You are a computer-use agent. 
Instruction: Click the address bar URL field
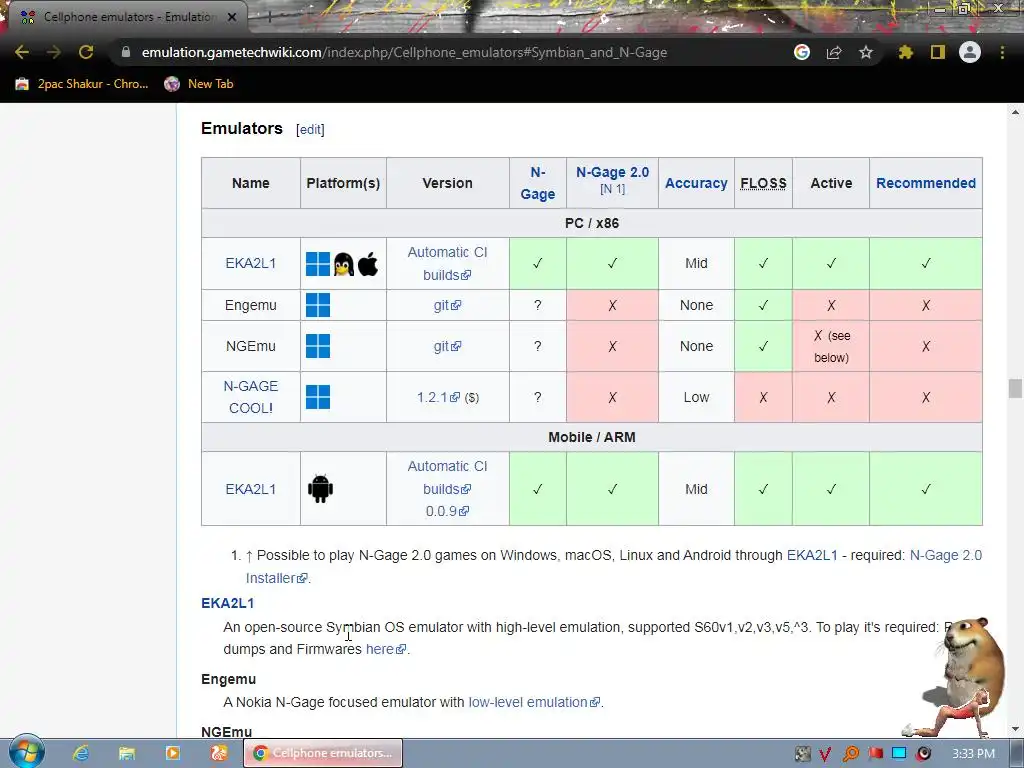(404, 52)
